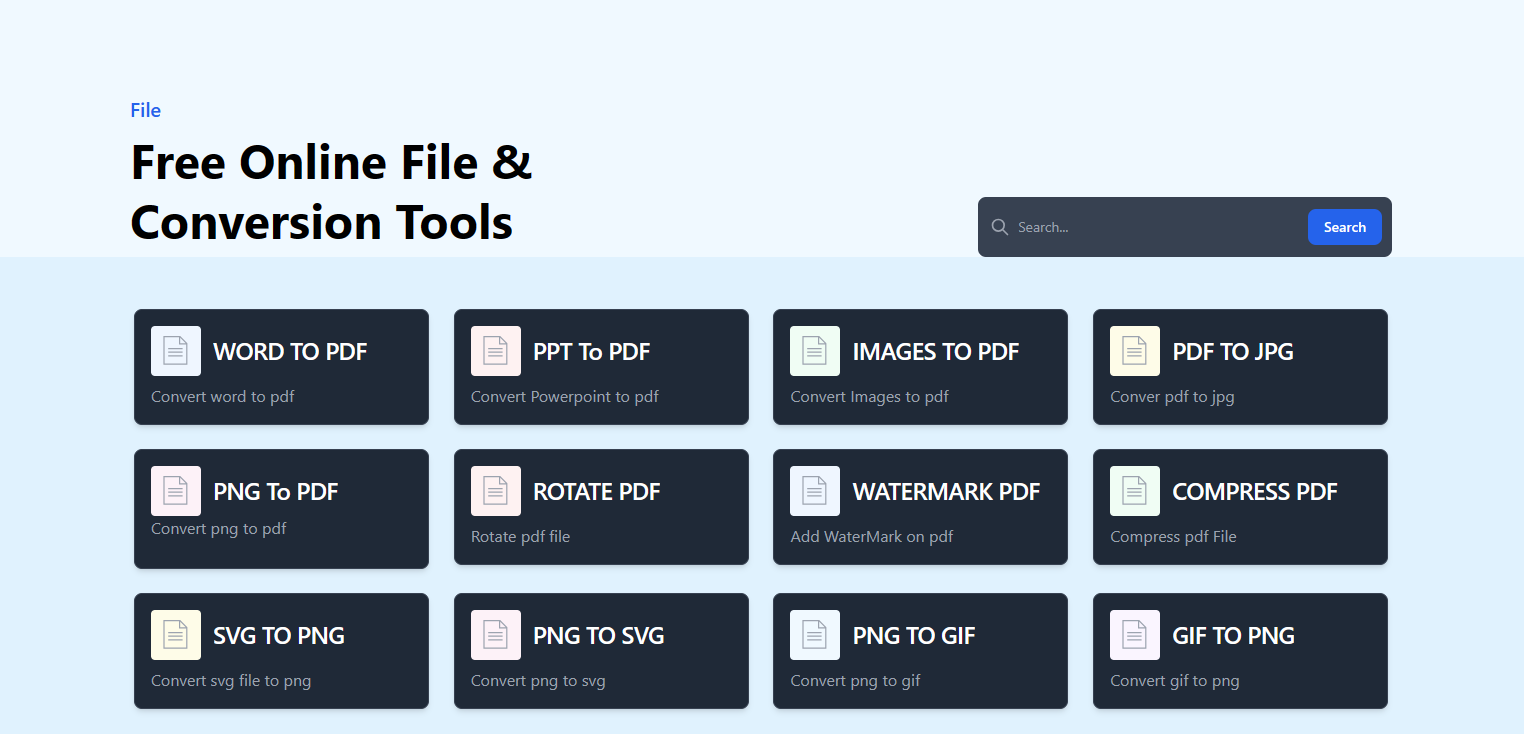Open Convert Powerpoint to pdf description
This screenshot has width=1524, height=734.
click(x=565, y=396)
